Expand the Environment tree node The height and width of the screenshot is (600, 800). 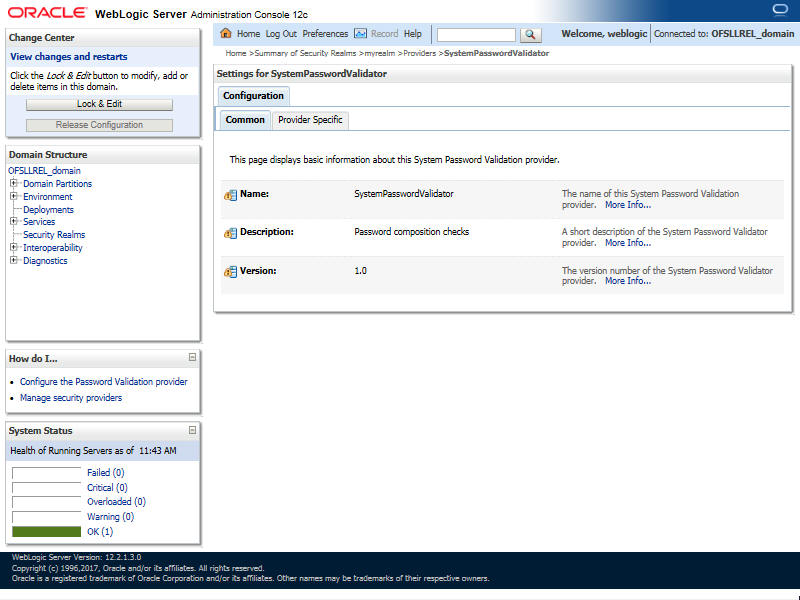[14, 196]
